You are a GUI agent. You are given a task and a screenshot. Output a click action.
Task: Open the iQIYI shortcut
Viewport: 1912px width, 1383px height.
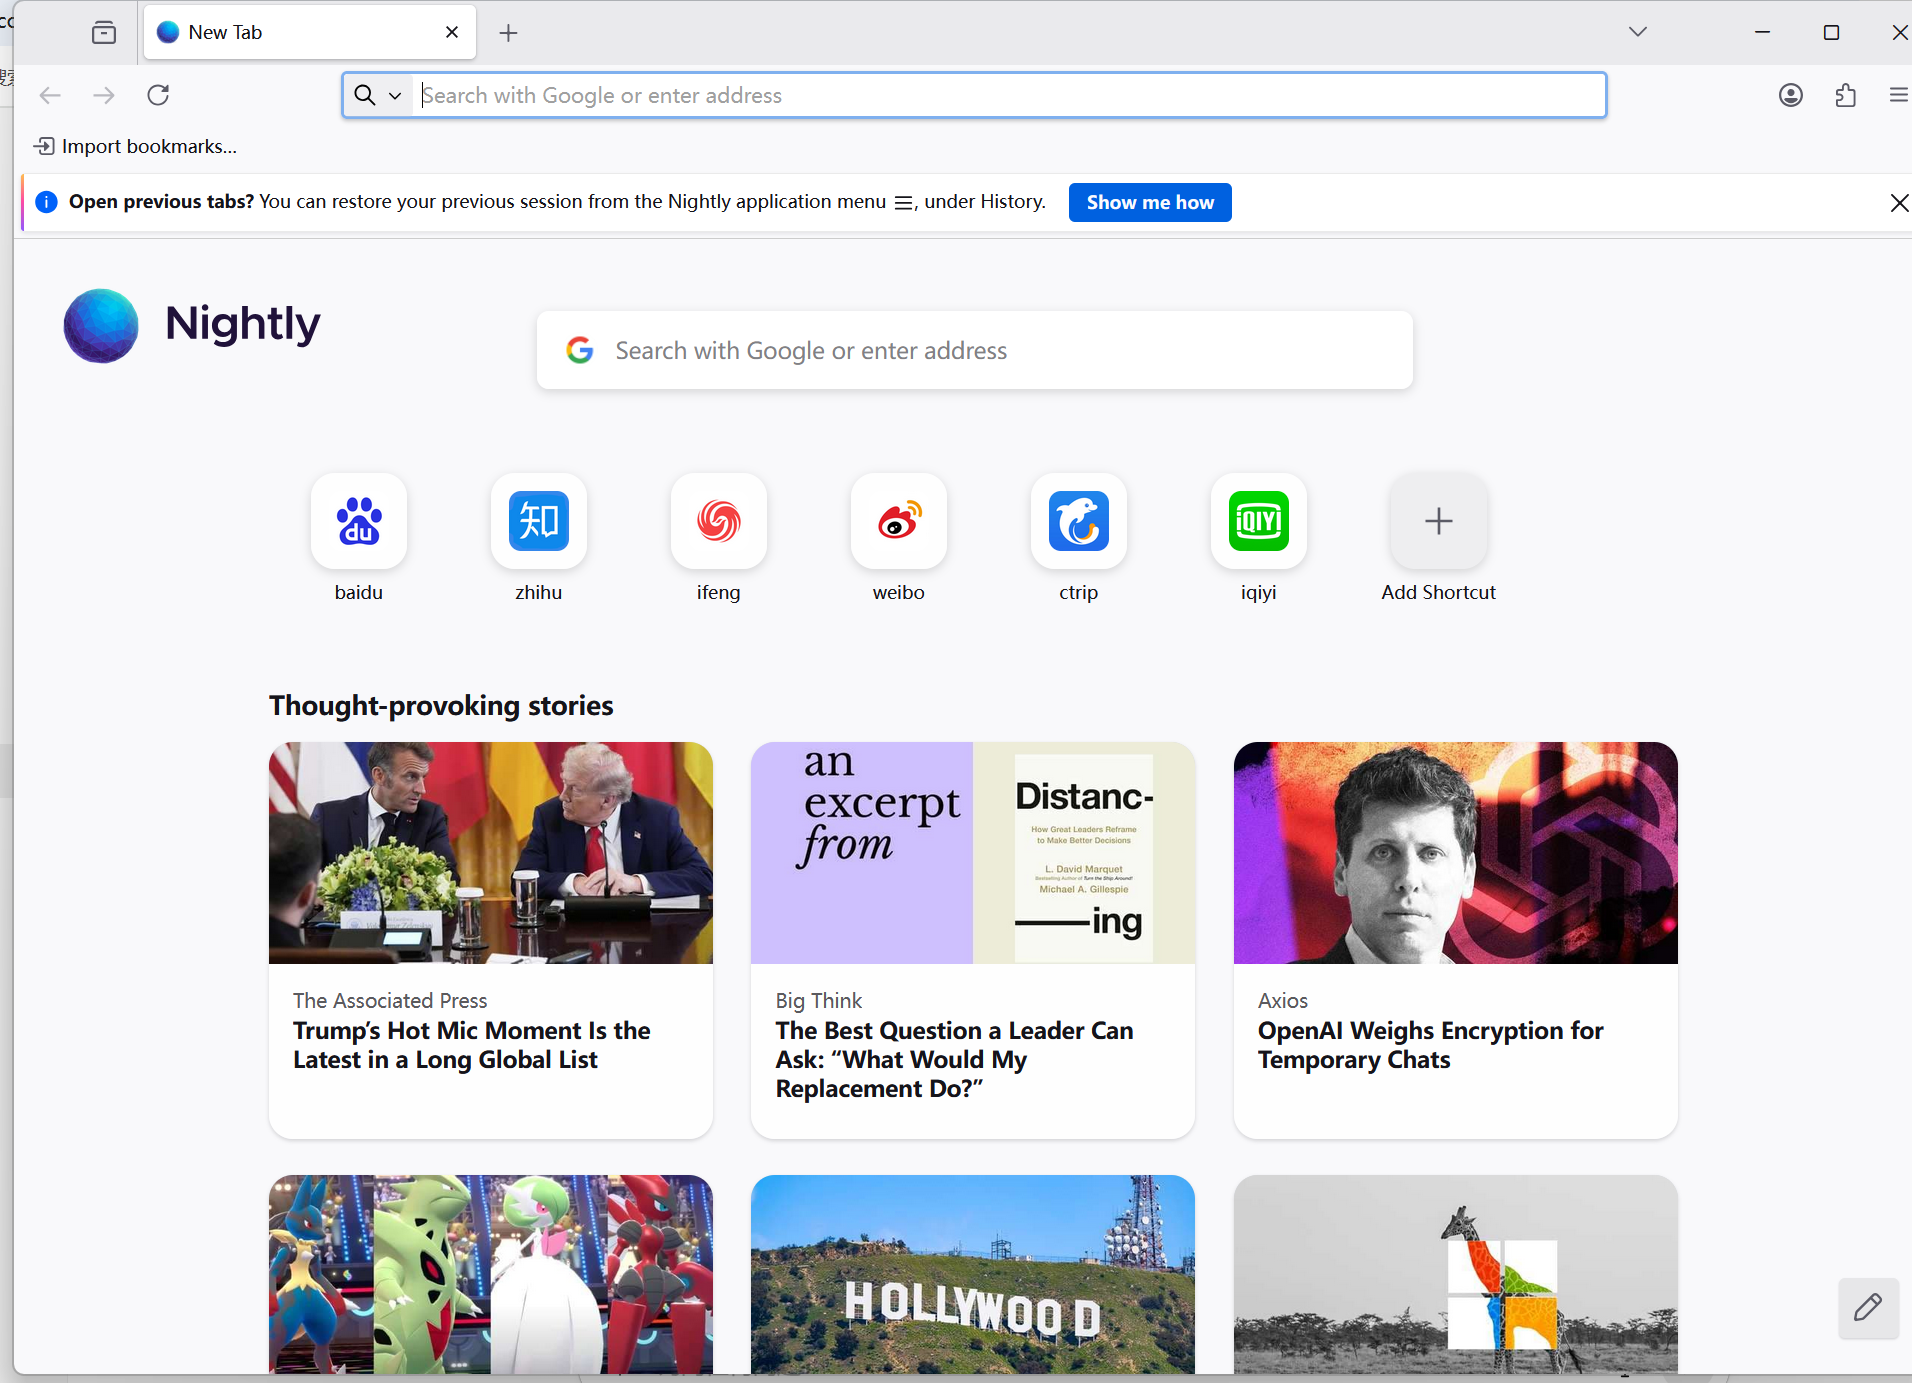[1258, 521]
